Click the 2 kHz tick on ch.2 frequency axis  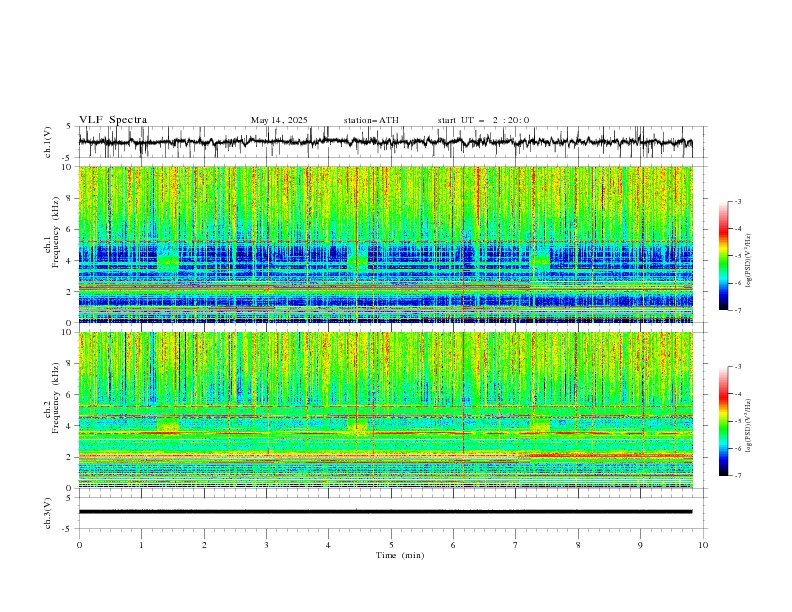[70, 457]
